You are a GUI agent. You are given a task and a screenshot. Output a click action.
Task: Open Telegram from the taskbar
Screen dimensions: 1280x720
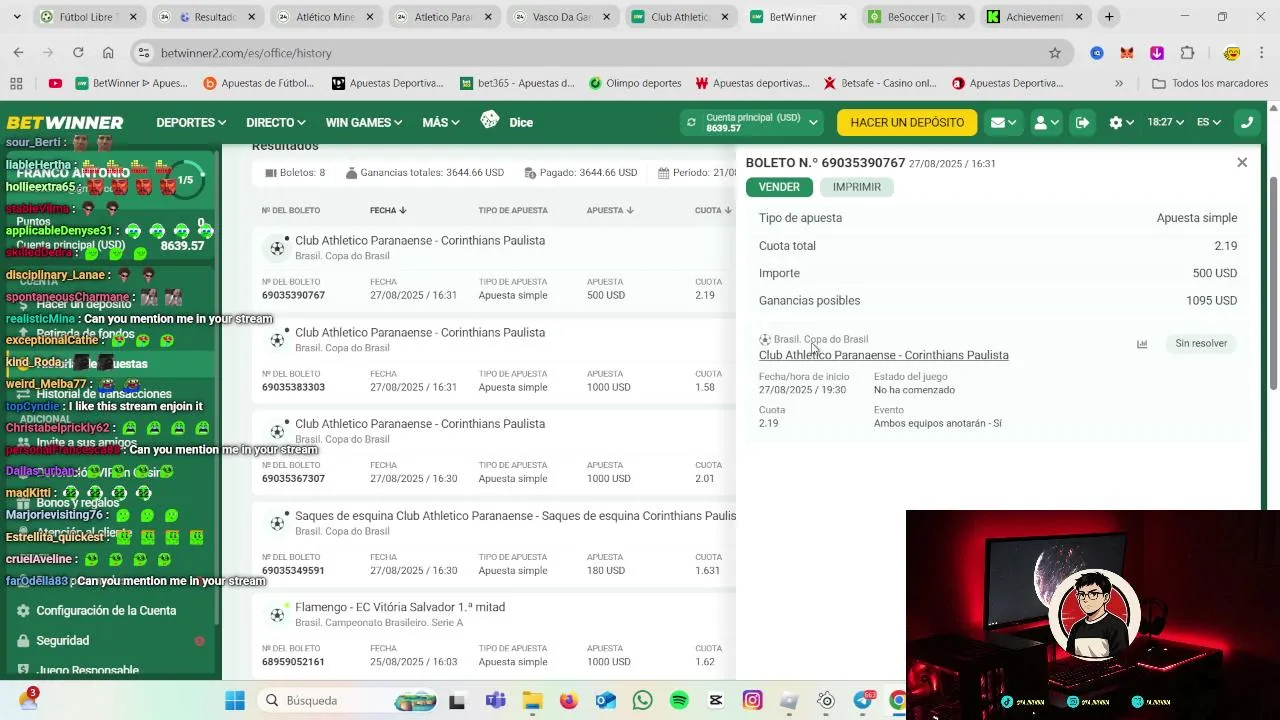(x=862, y=701)
